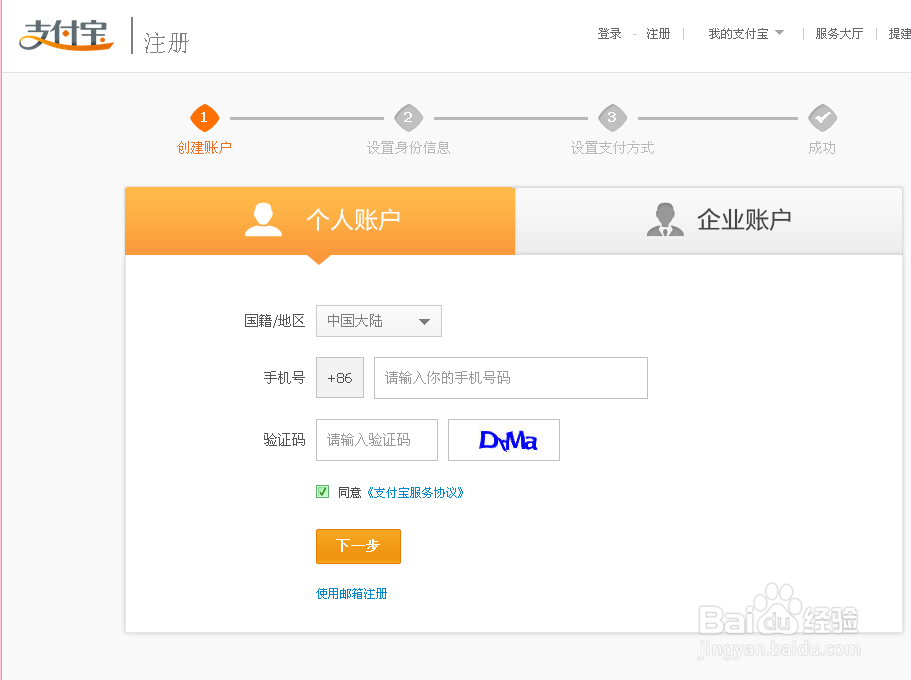911x680 pixels.
Task: Click the 设置身份信息 step label
Action: pyautogui.click(x=408, y=148)
